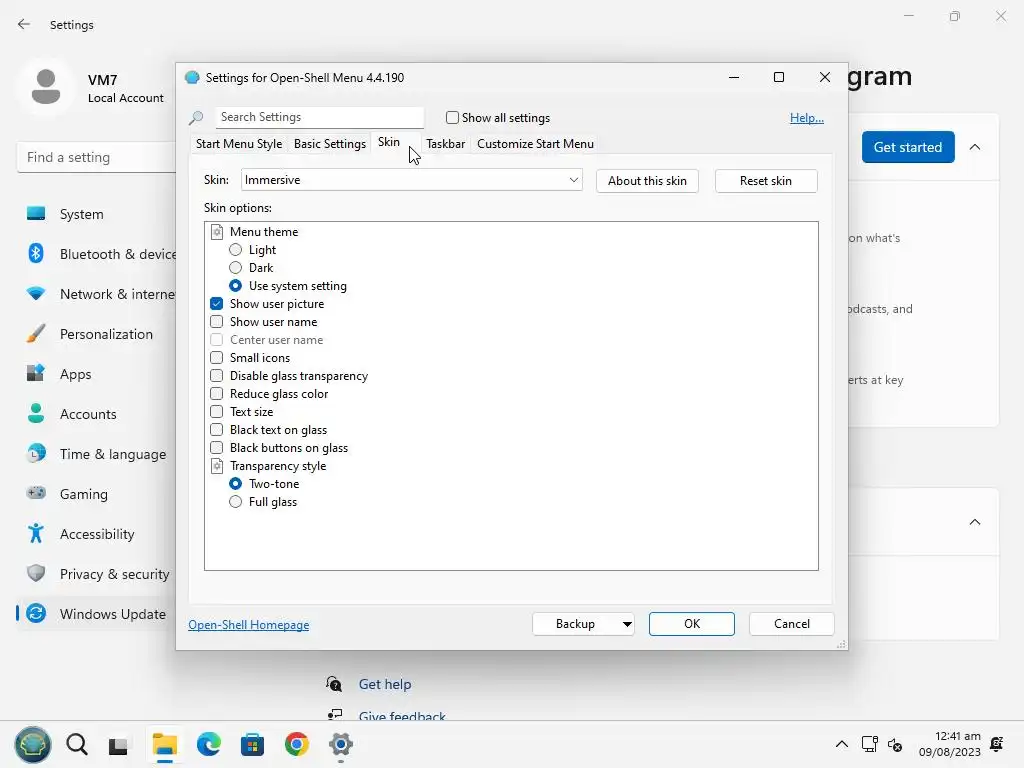Select the Light menu theme
1024x768 pixels.
(x=235, y=249)
